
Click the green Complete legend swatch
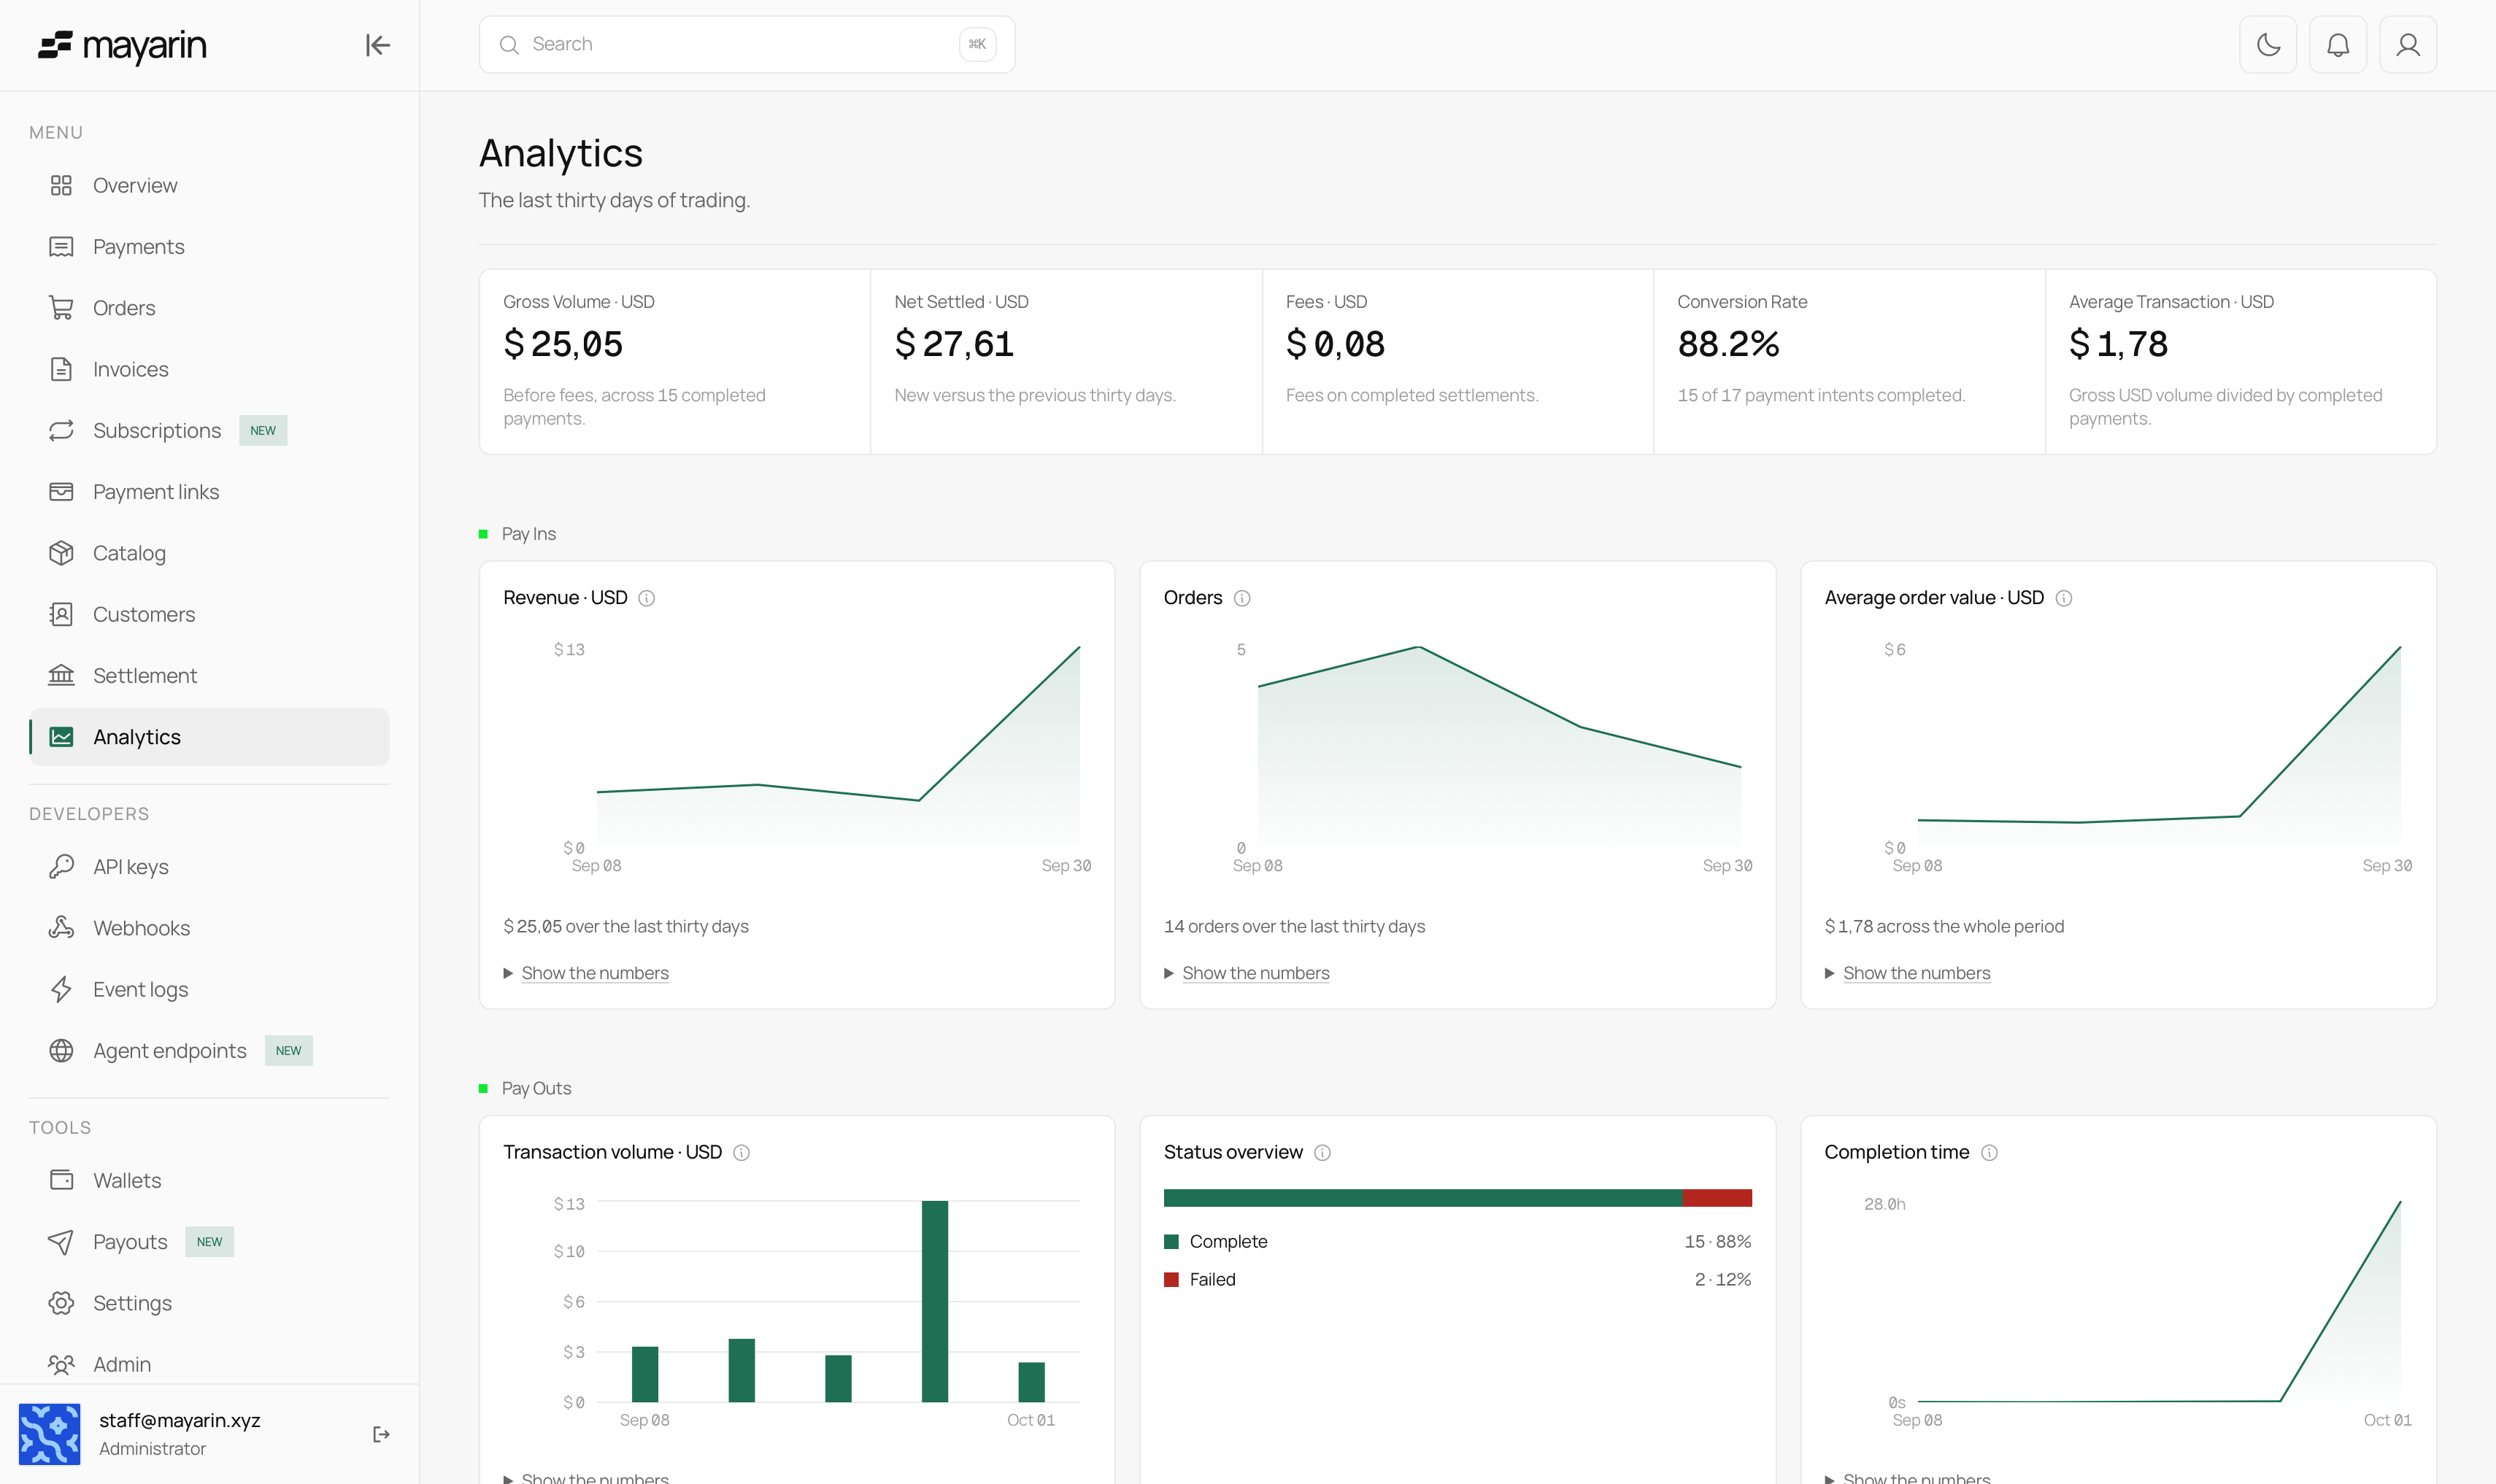point(1171,1242)
